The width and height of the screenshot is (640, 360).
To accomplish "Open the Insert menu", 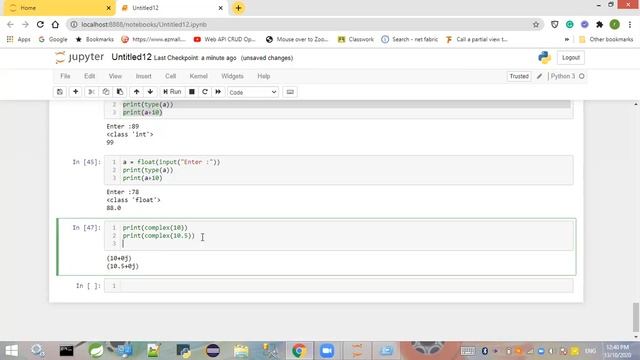I will (143, 76).
